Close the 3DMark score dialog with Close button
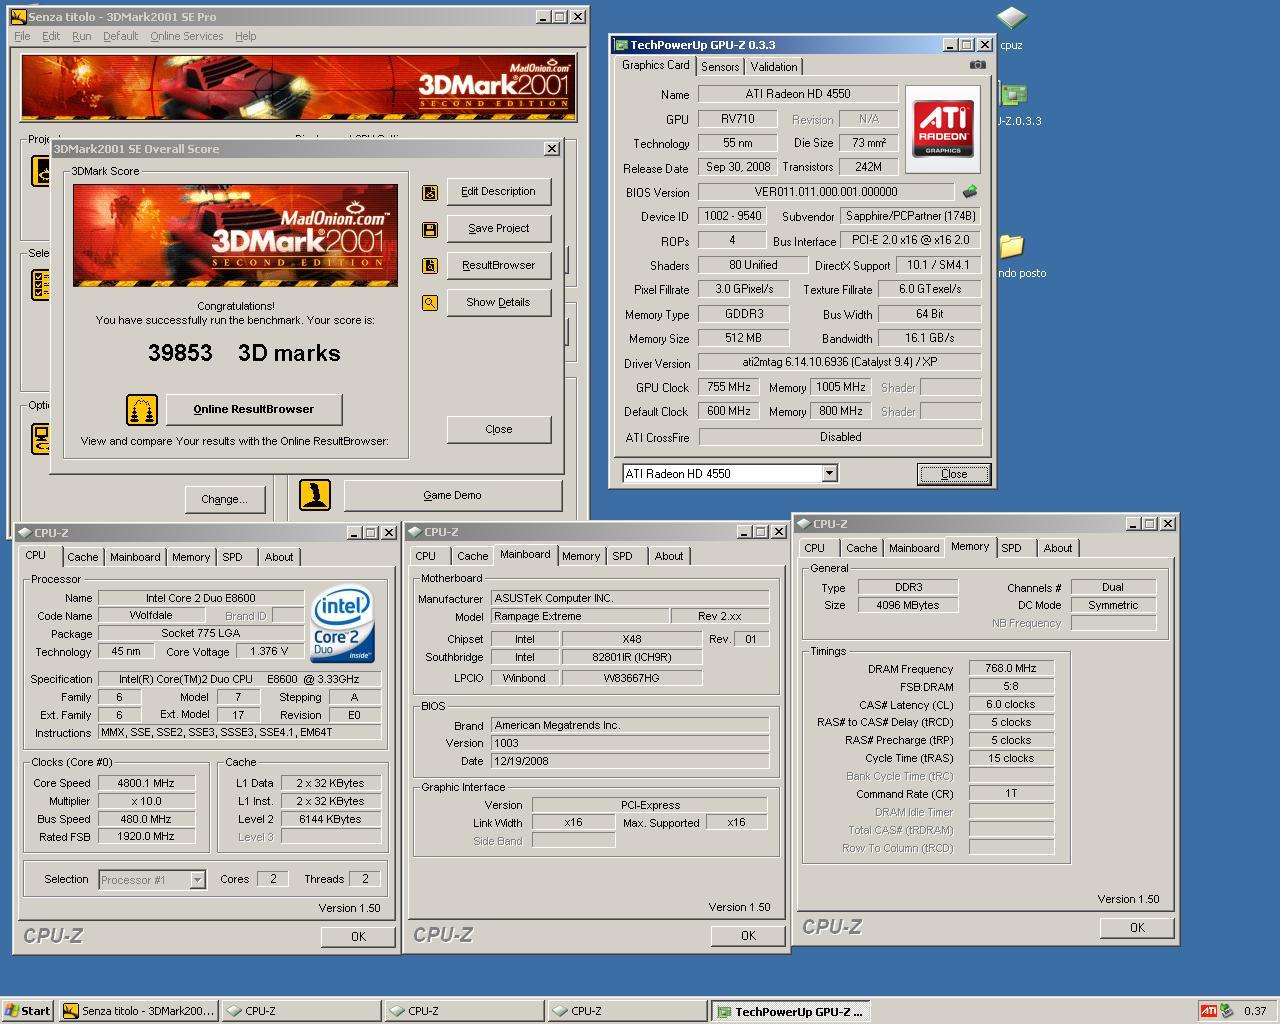 click(x=498, y=430)
